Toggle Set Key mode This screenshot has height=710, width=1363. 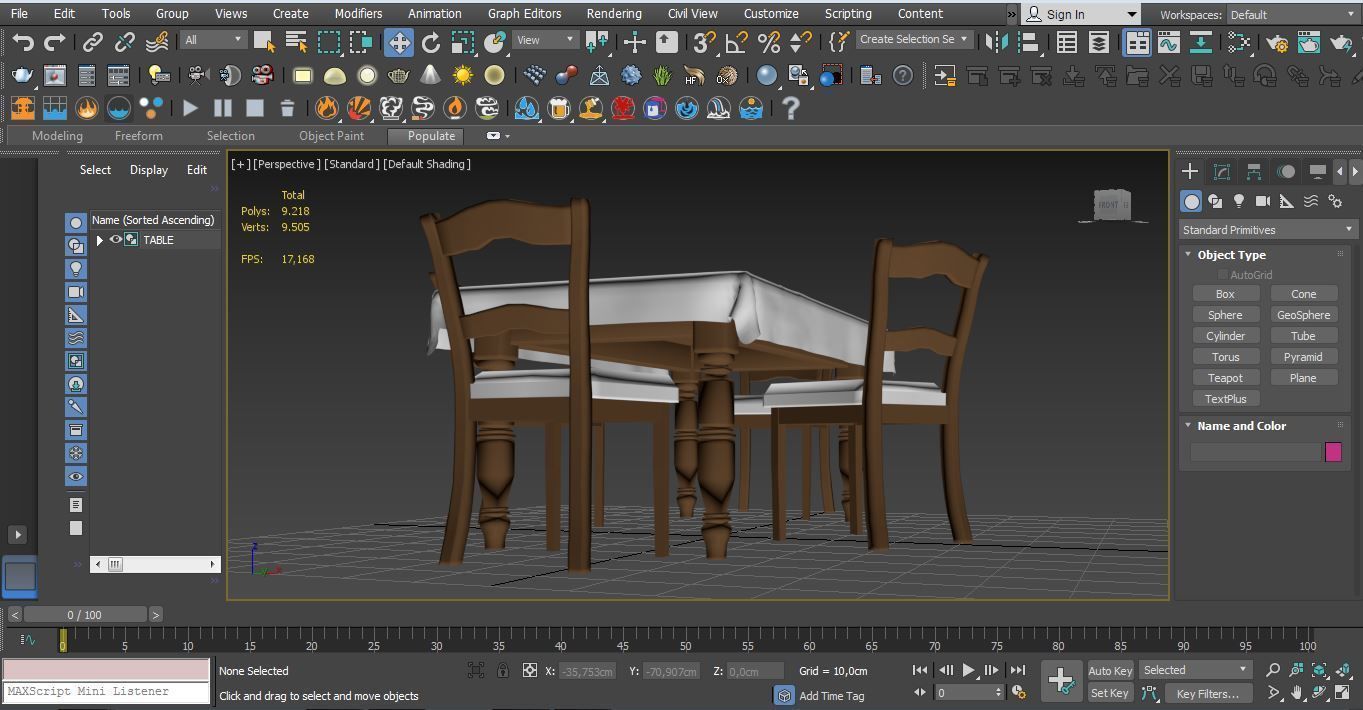1110,693
